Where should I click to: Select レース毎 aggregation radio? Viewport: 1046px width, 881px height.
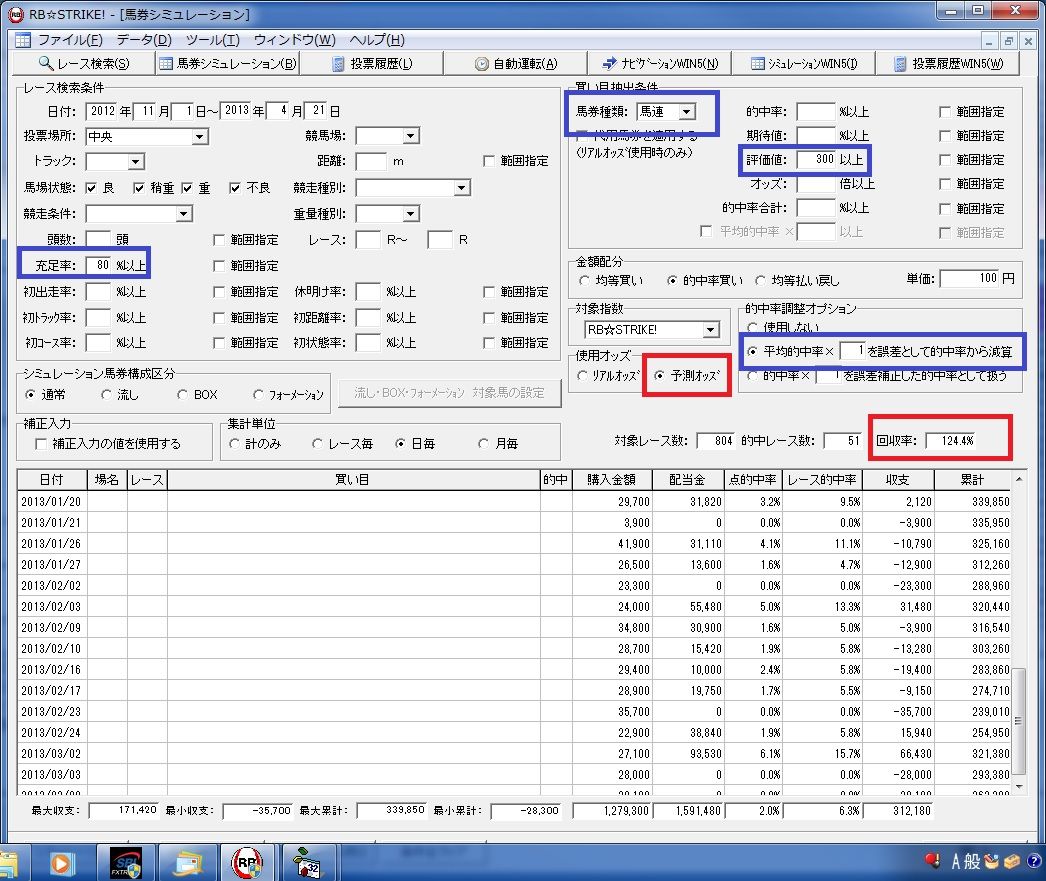pyautogui.click(x=318, y=444)
